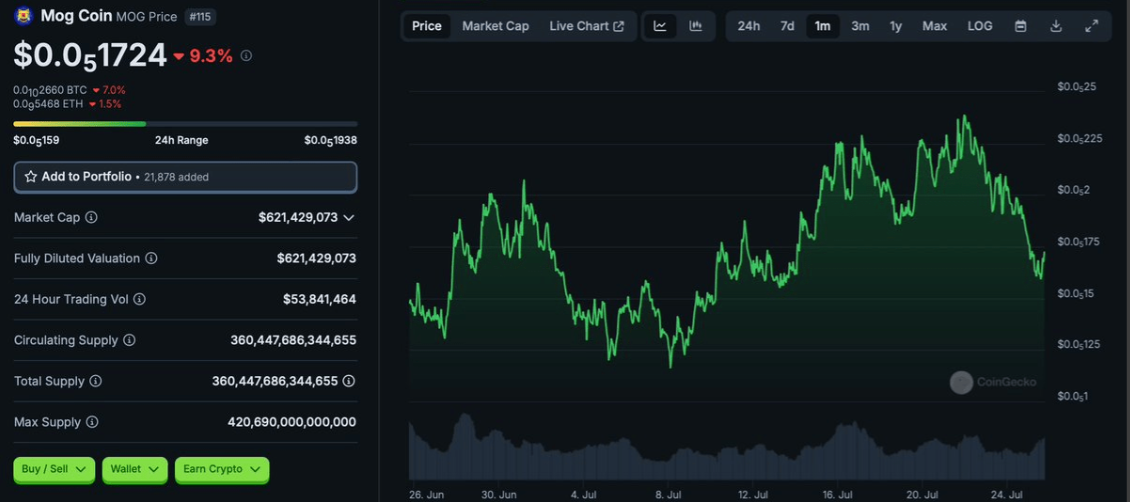Expand the Market Cap value chevron
The image size is (1130, 502).
coord(349,217)
